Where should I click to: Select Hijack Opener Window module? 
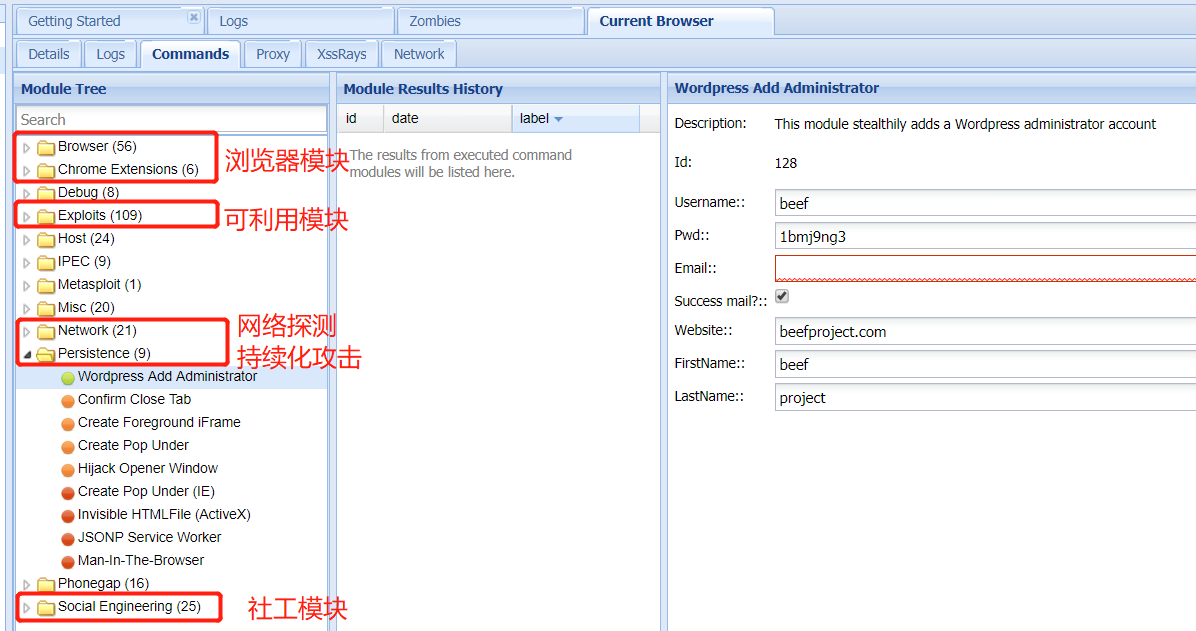[x=147, y=468]
